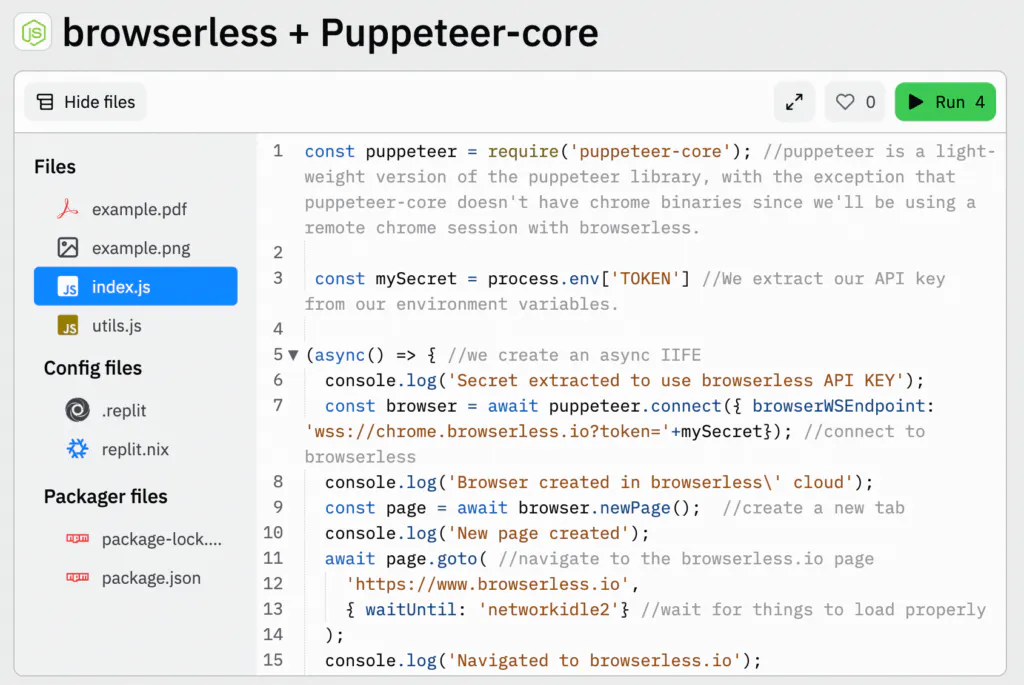The image size is (1024, 685).
Task: Click line number 15 in the gutter
Action: 273,660
